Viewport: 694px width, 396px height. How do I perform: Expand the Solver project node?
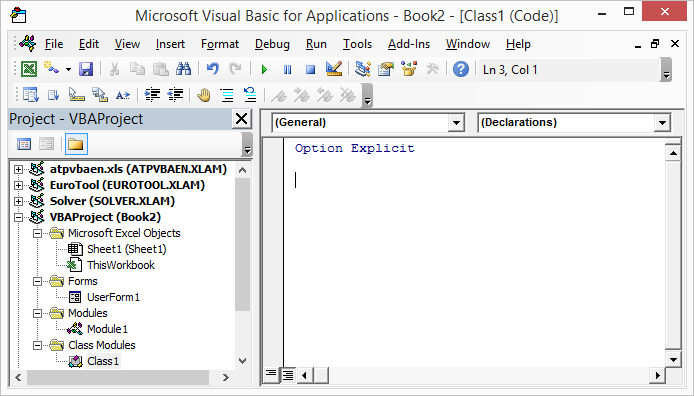point(18,201)
